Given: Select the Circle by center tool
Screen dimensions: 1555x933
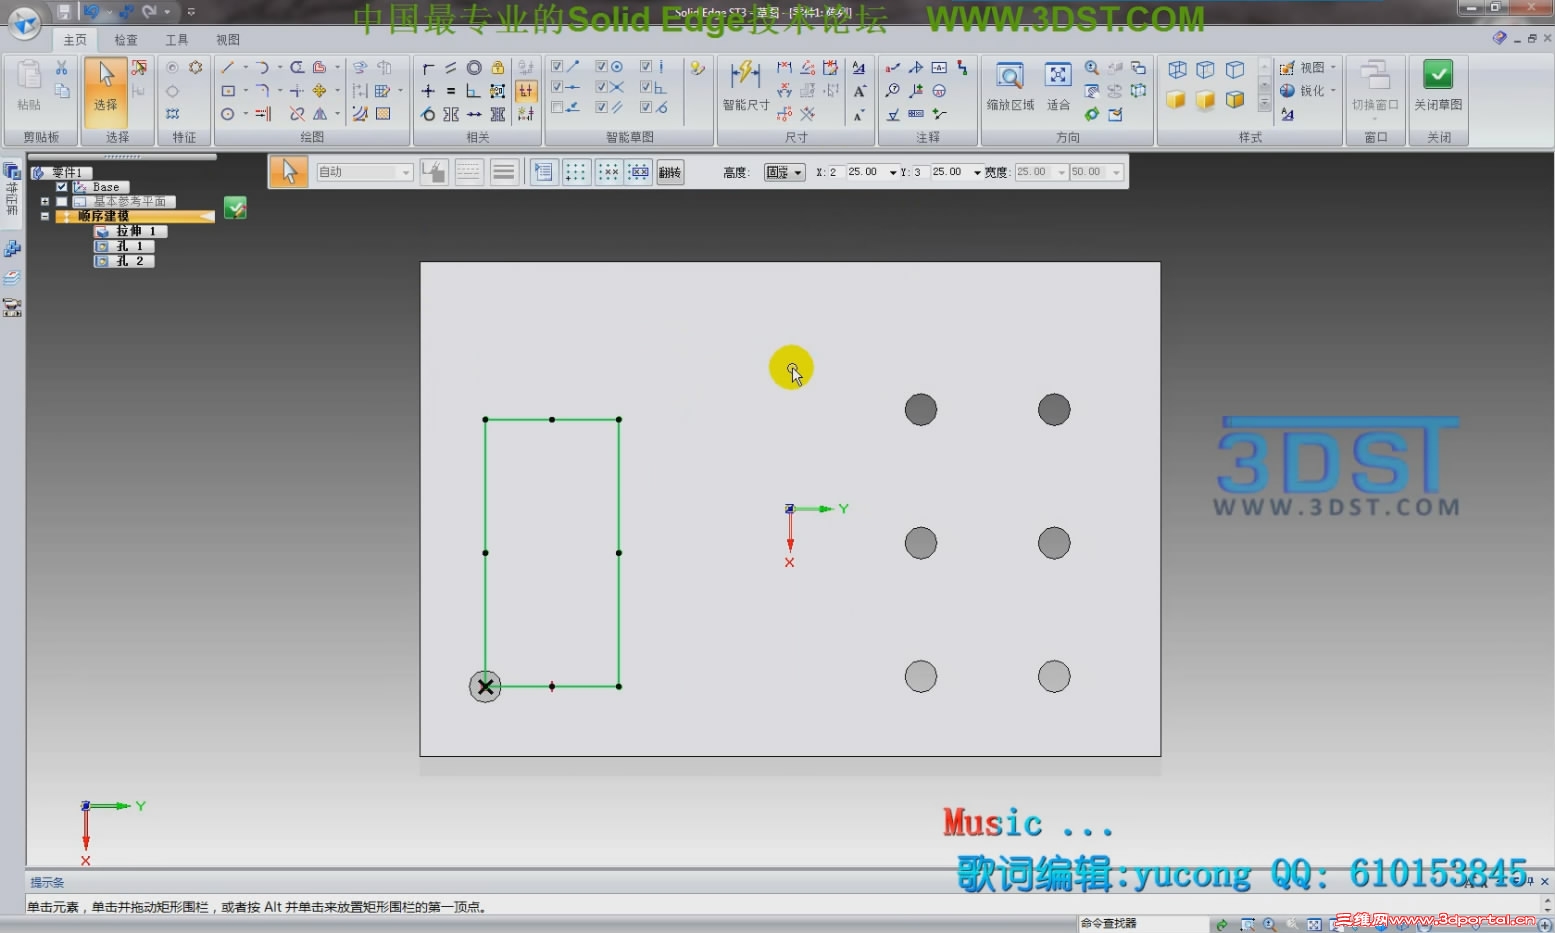Looking at the screenshot, I should [x=228, y=114].
